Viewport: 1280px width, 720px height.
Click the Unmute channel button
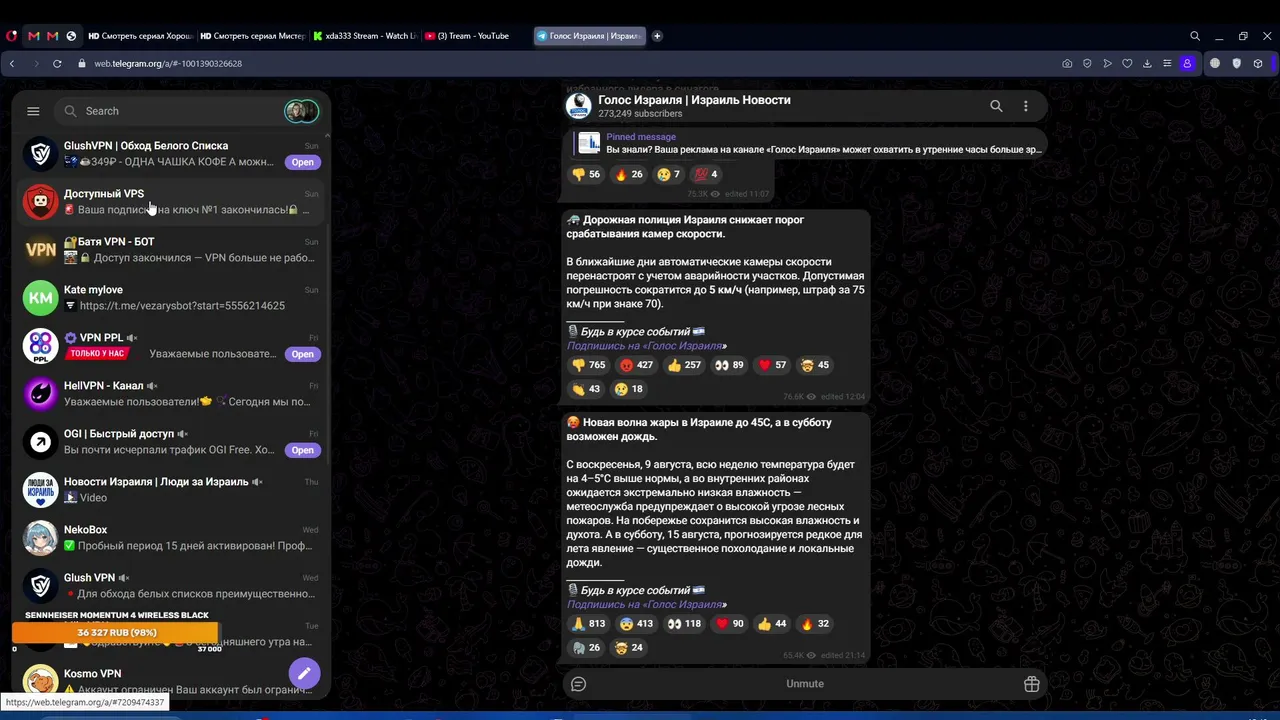pos(805,684)
